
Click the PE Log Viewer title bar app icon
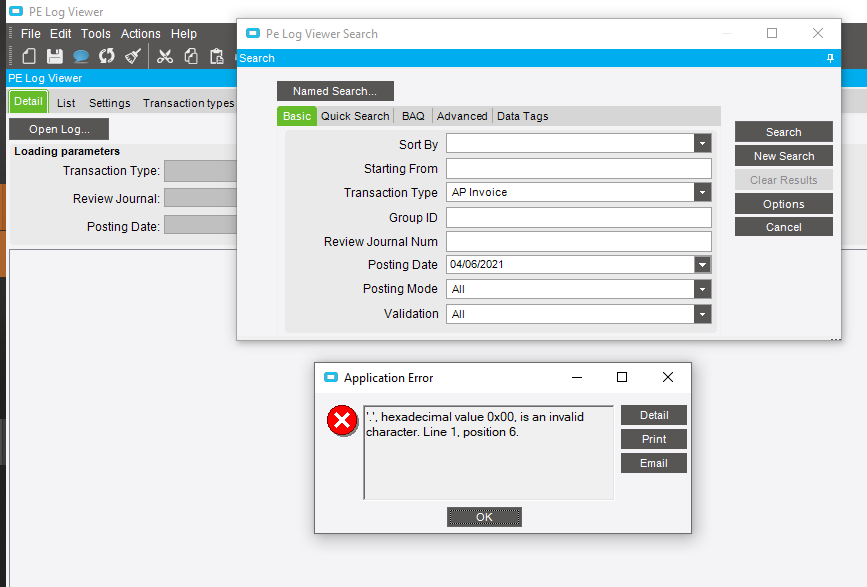point(16,11)
